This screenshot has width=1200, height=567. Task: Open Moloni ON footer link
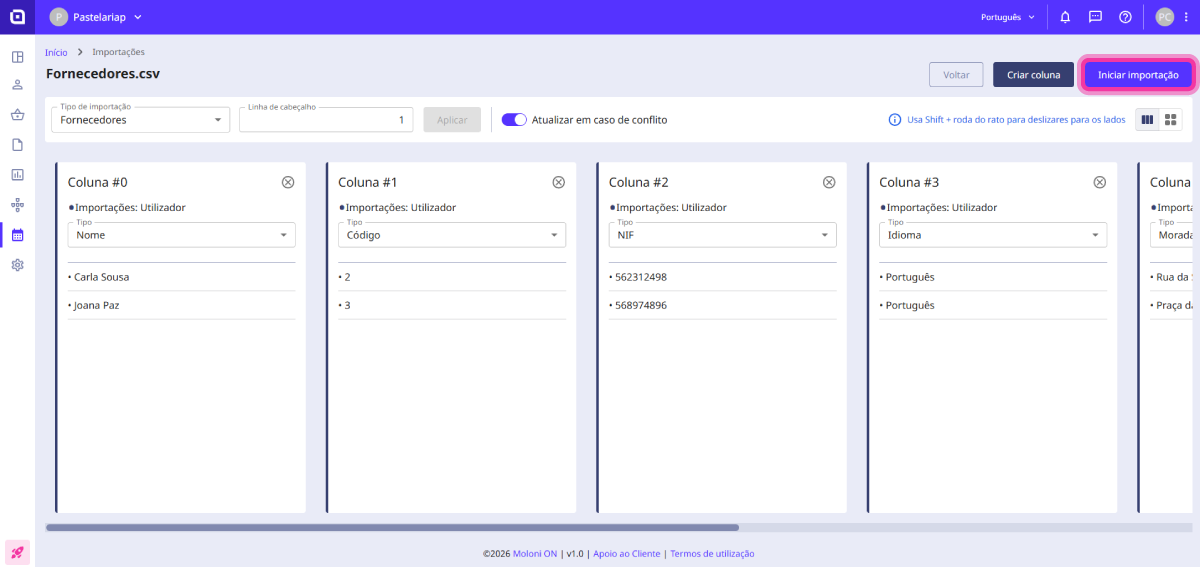coord(536,553)
